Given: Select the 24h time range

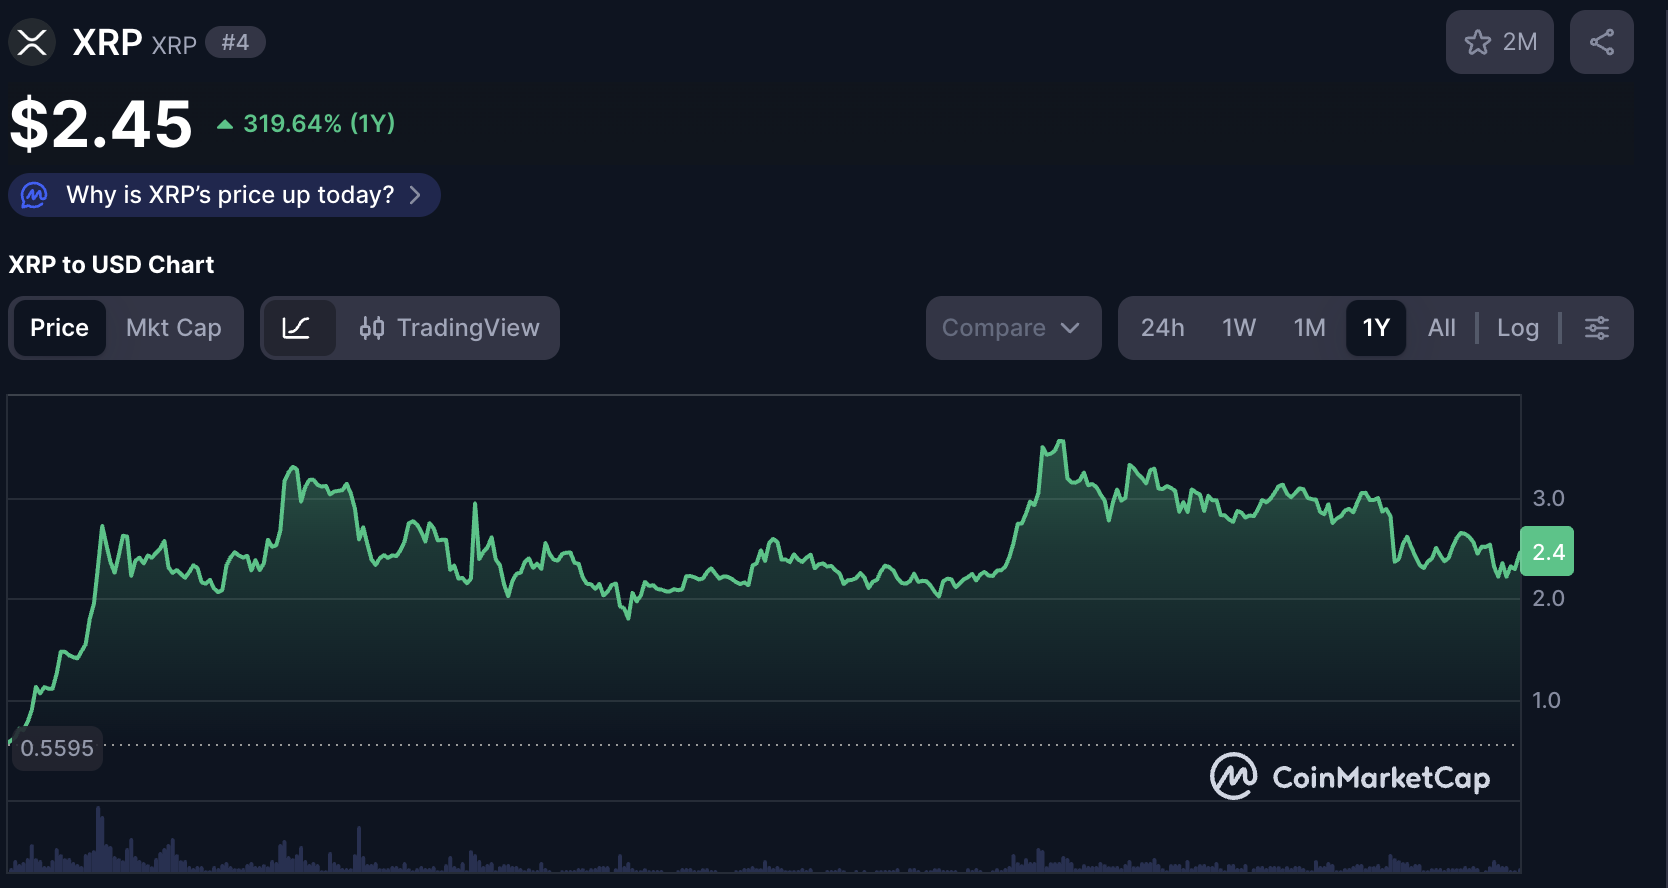Looking at the screenshot, I should click(1162, 328).
